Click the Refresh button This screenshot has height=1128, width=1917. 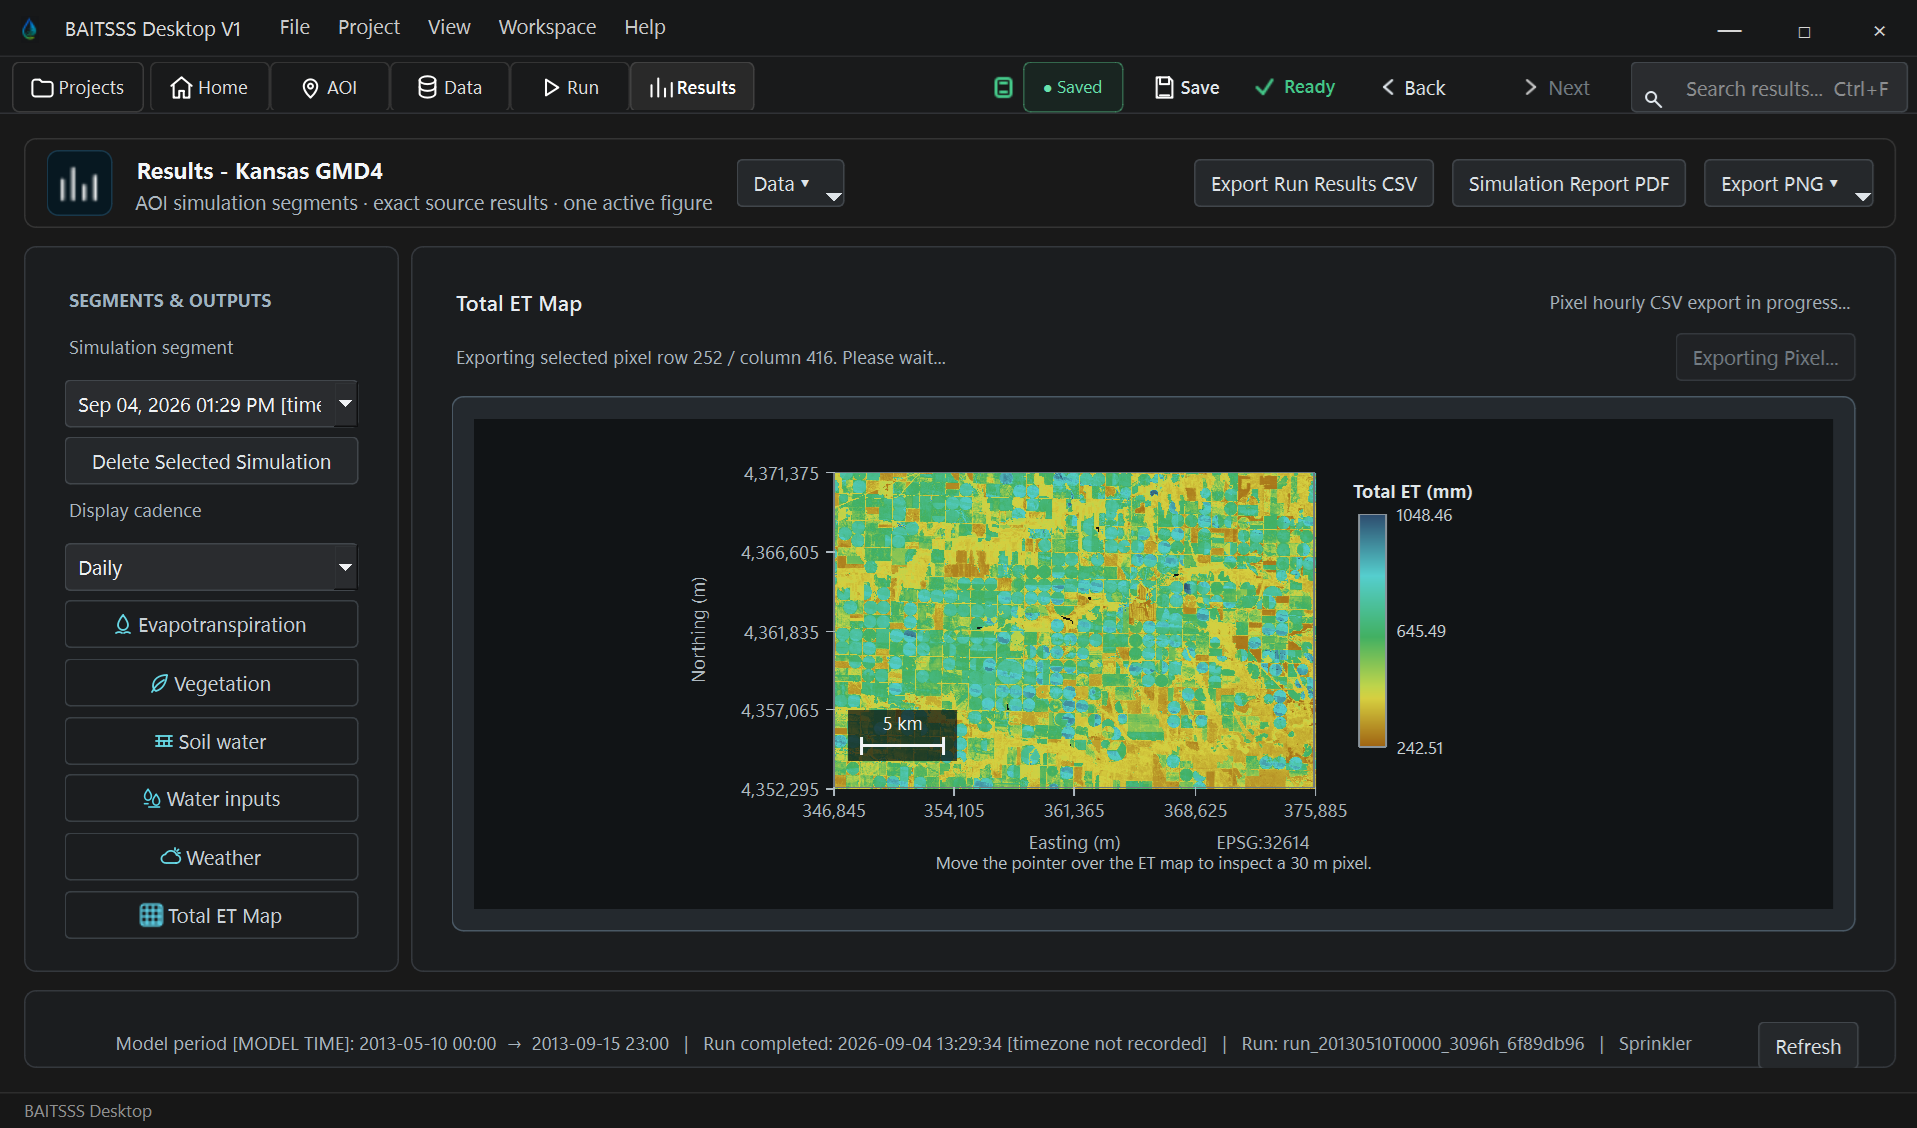coord(1807,1046)
